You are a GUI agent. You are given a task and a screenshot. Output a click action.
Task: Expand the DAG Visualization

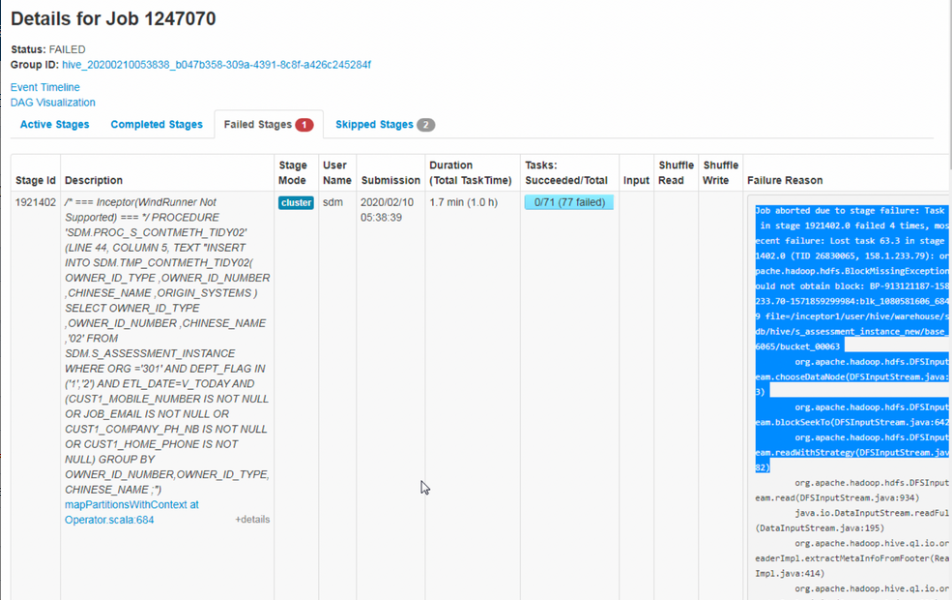pos(53,102)
